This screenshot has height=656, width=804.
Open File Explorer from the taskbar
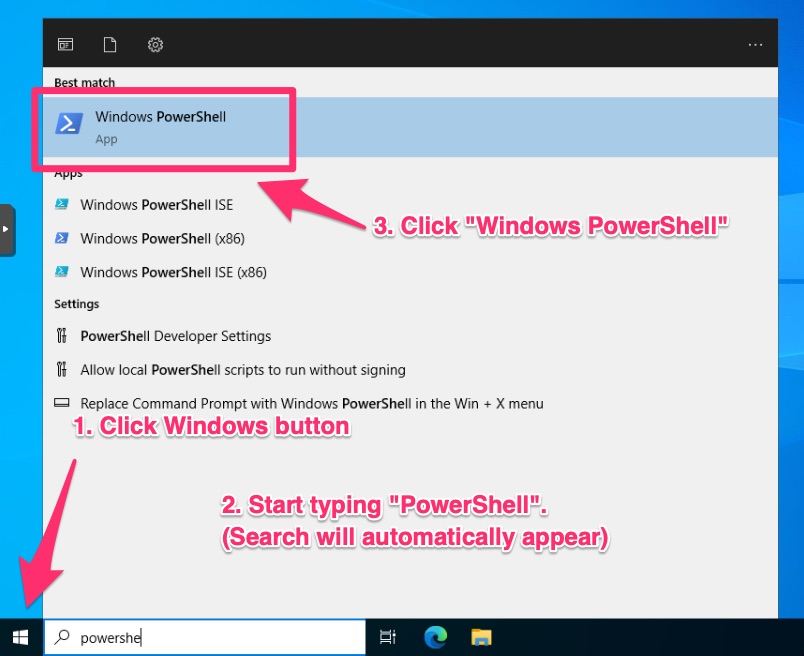(x=481, y=637)
